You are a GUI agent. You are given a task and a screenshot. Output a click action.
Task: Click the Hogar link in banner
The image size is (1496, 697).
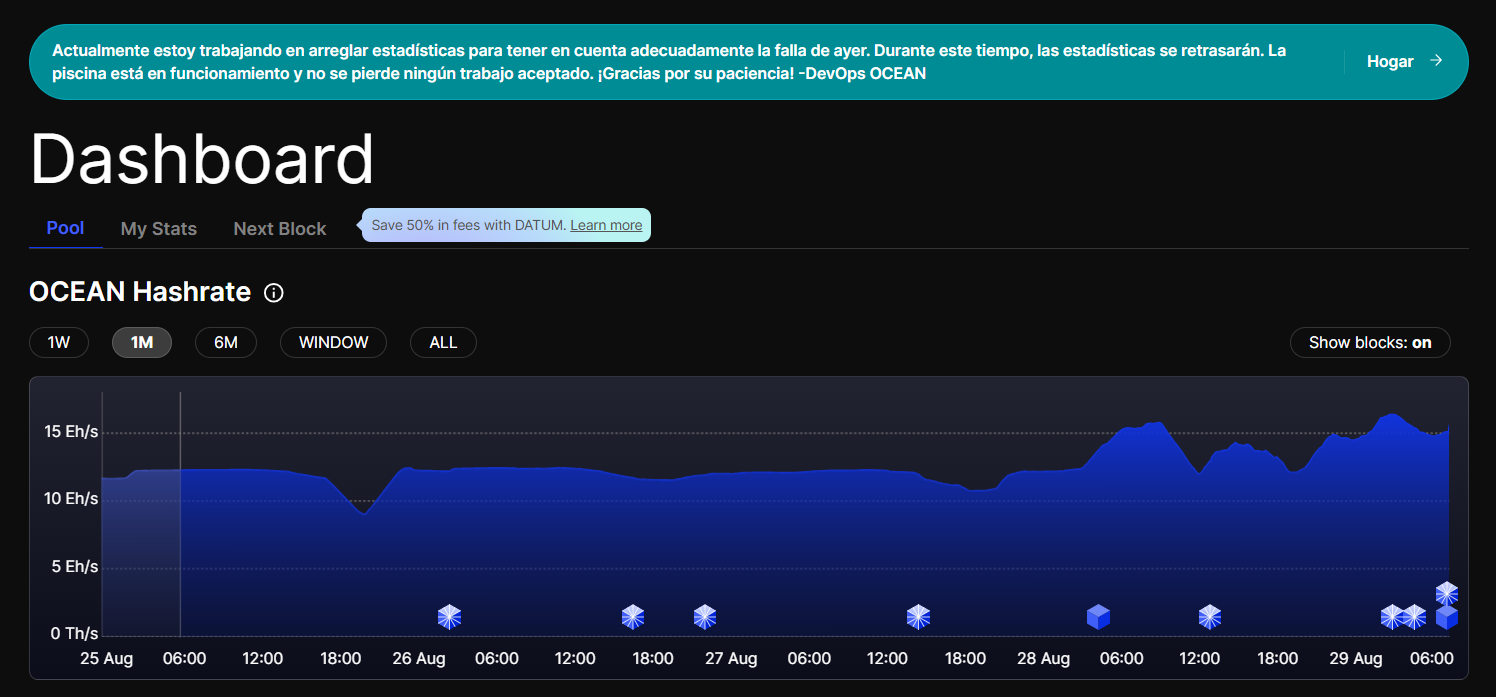(1389, 61)
